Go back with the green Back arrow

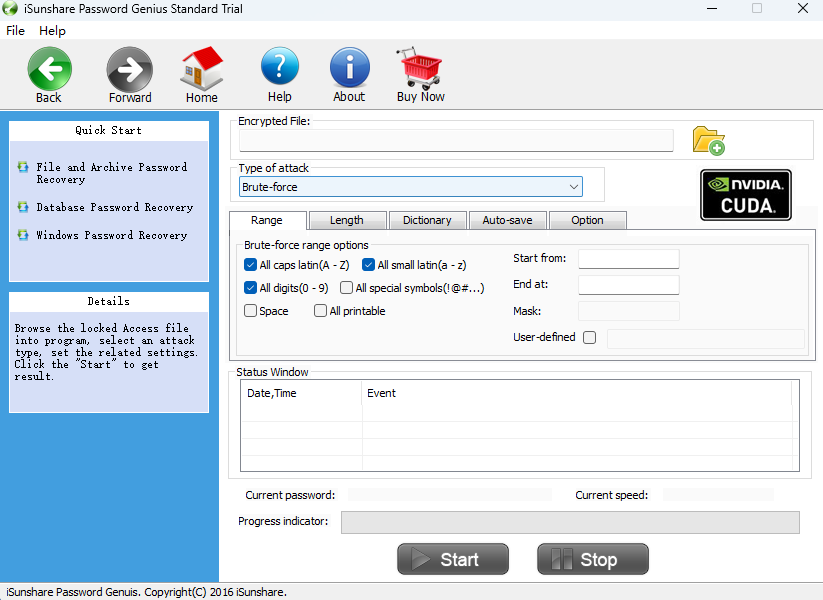click(49, 68)
